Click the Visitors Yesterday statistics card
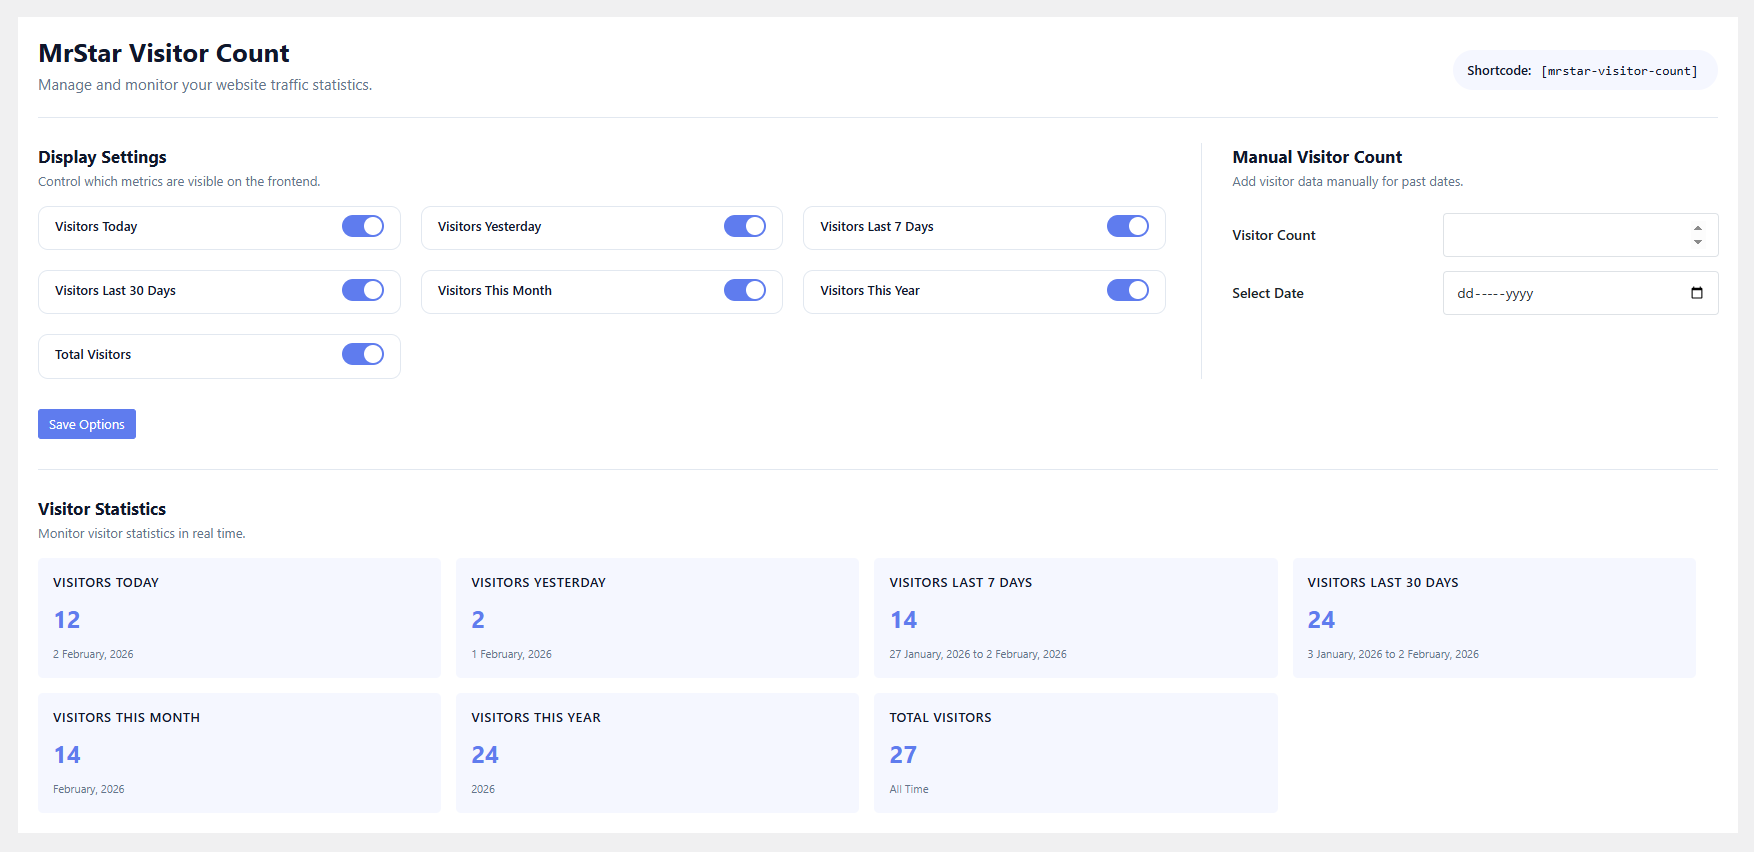The width and height of the screenshot is (1754, 852). click(657, 618)
